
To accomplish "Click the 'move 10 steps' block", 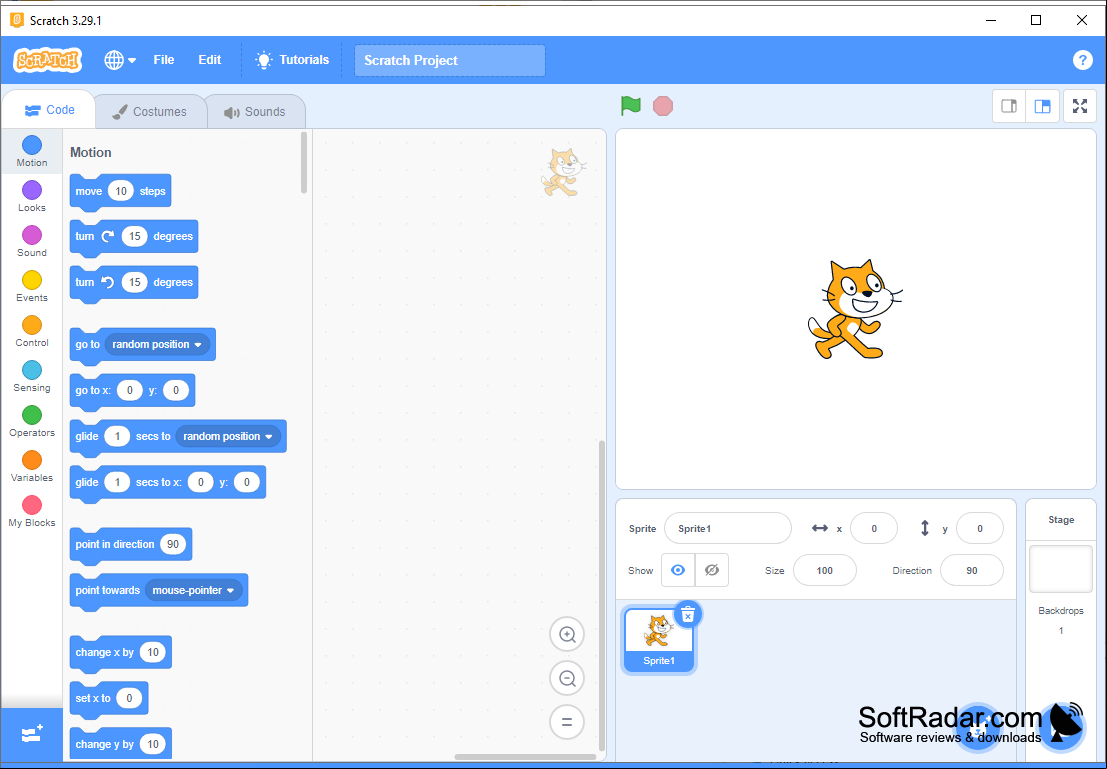I will pos(120,191).
